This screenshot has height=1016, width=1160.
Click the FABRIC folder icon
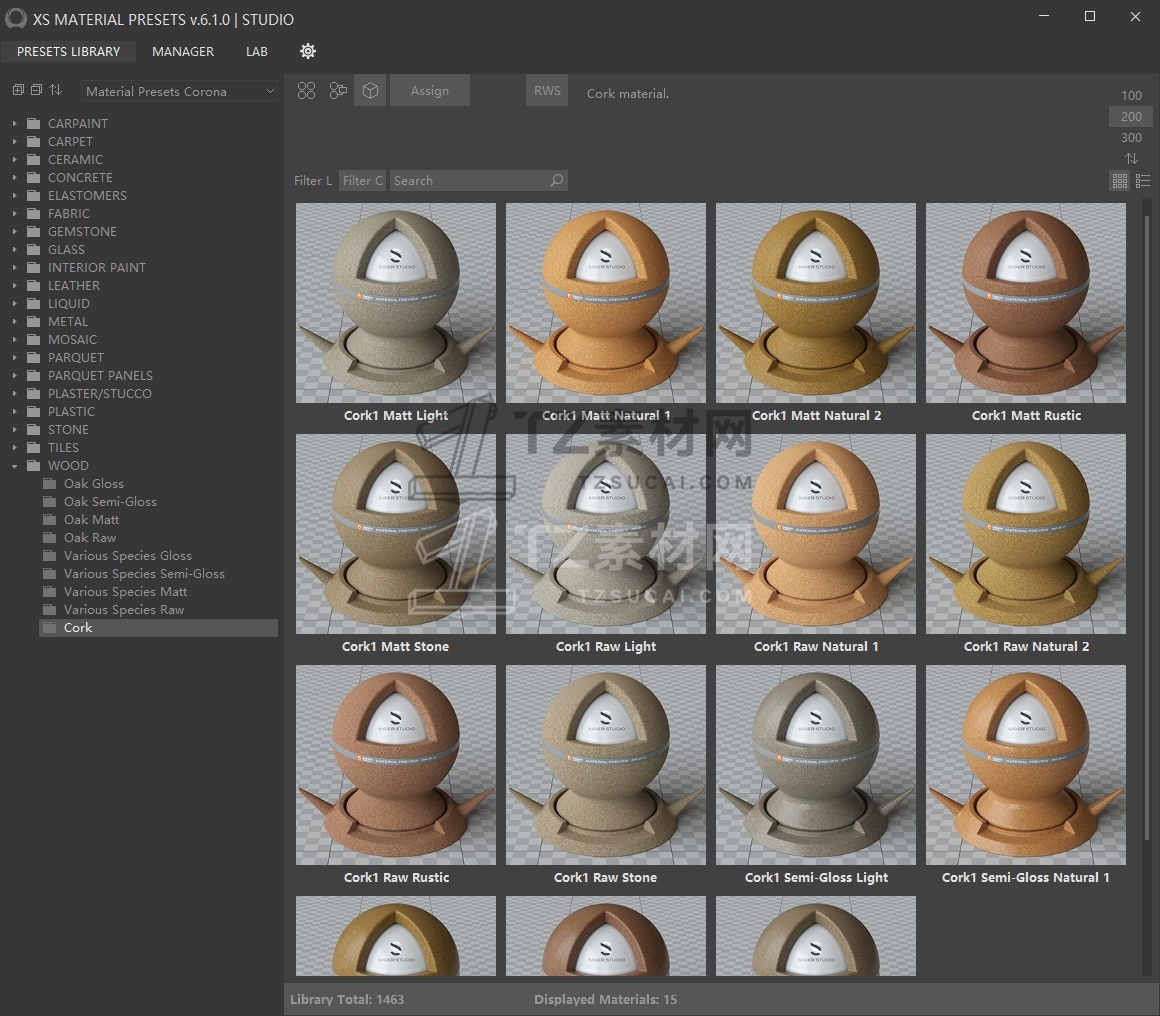pos(33,213)
